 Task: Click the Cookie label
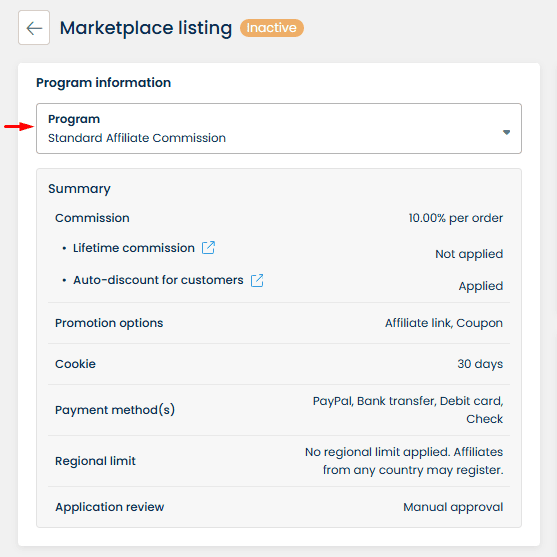75,364
